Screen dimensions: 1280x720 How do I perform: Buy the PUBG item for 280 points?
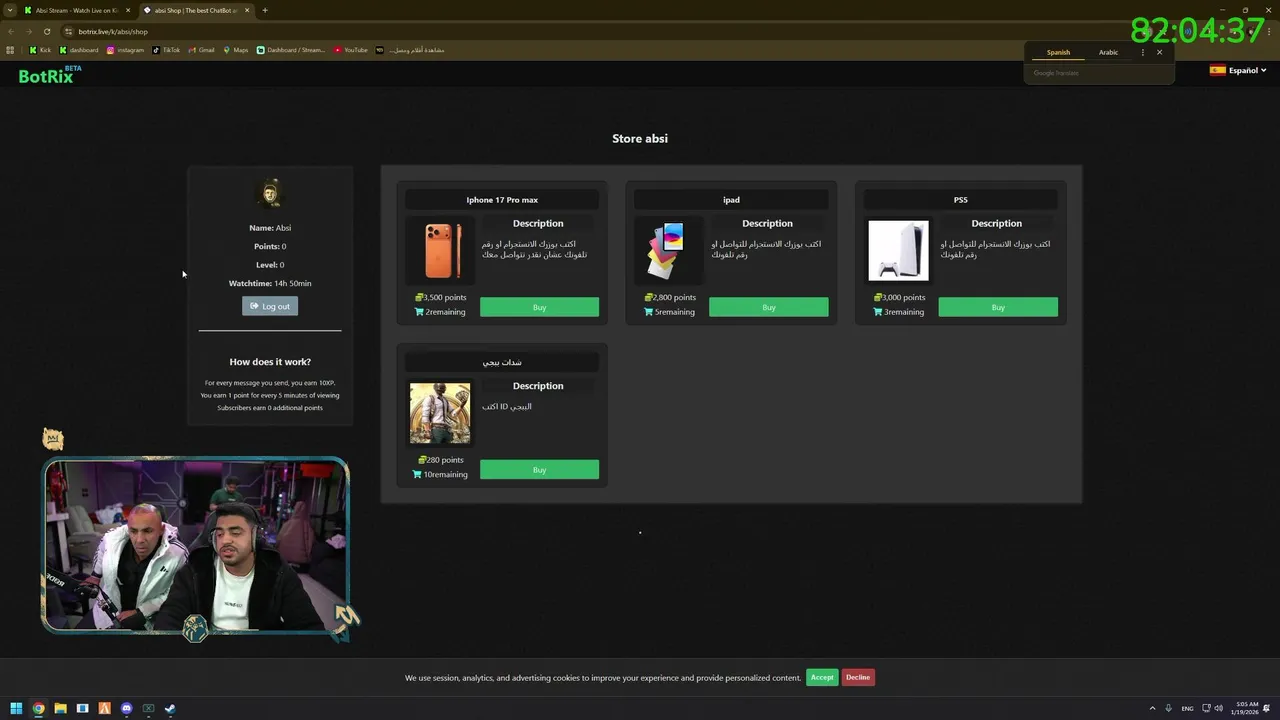539,469
